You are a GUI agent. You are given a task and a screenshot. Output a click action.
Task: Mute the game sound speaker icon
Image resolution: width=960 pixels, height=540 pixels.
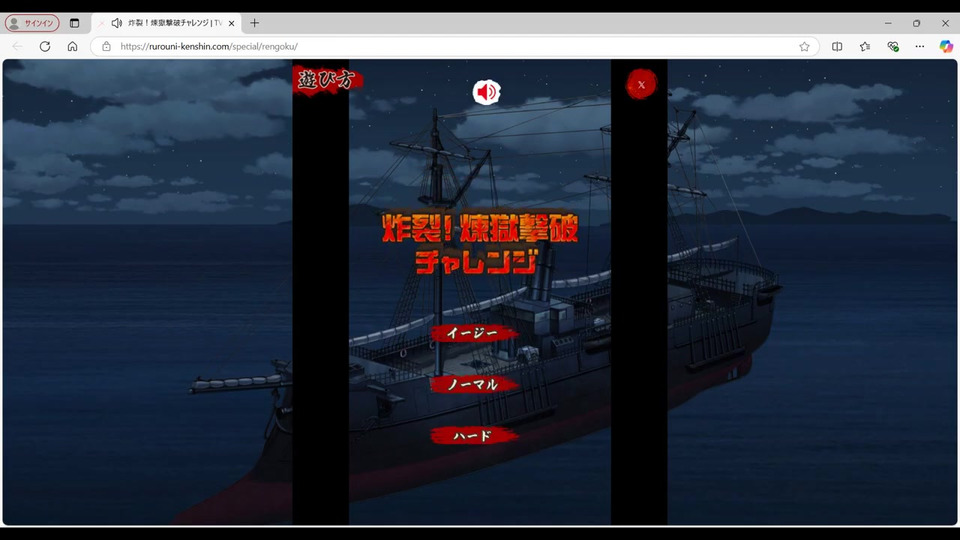pos(487,92)
